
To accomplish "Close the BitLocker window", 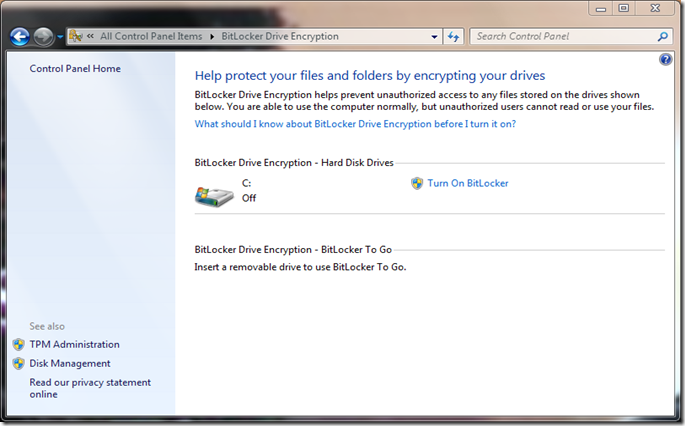I will (x=655, y=8).
